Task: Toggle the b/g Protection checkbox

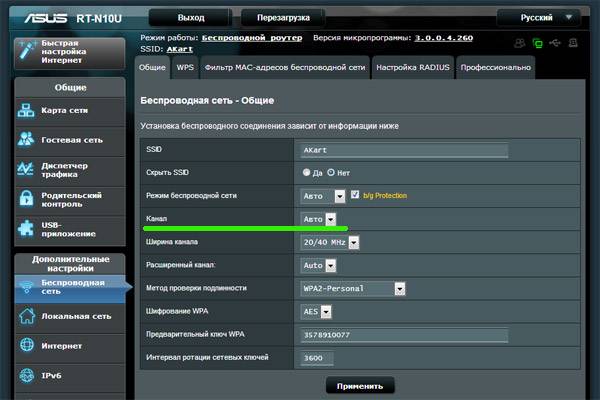Action: [x=355, y=194]
